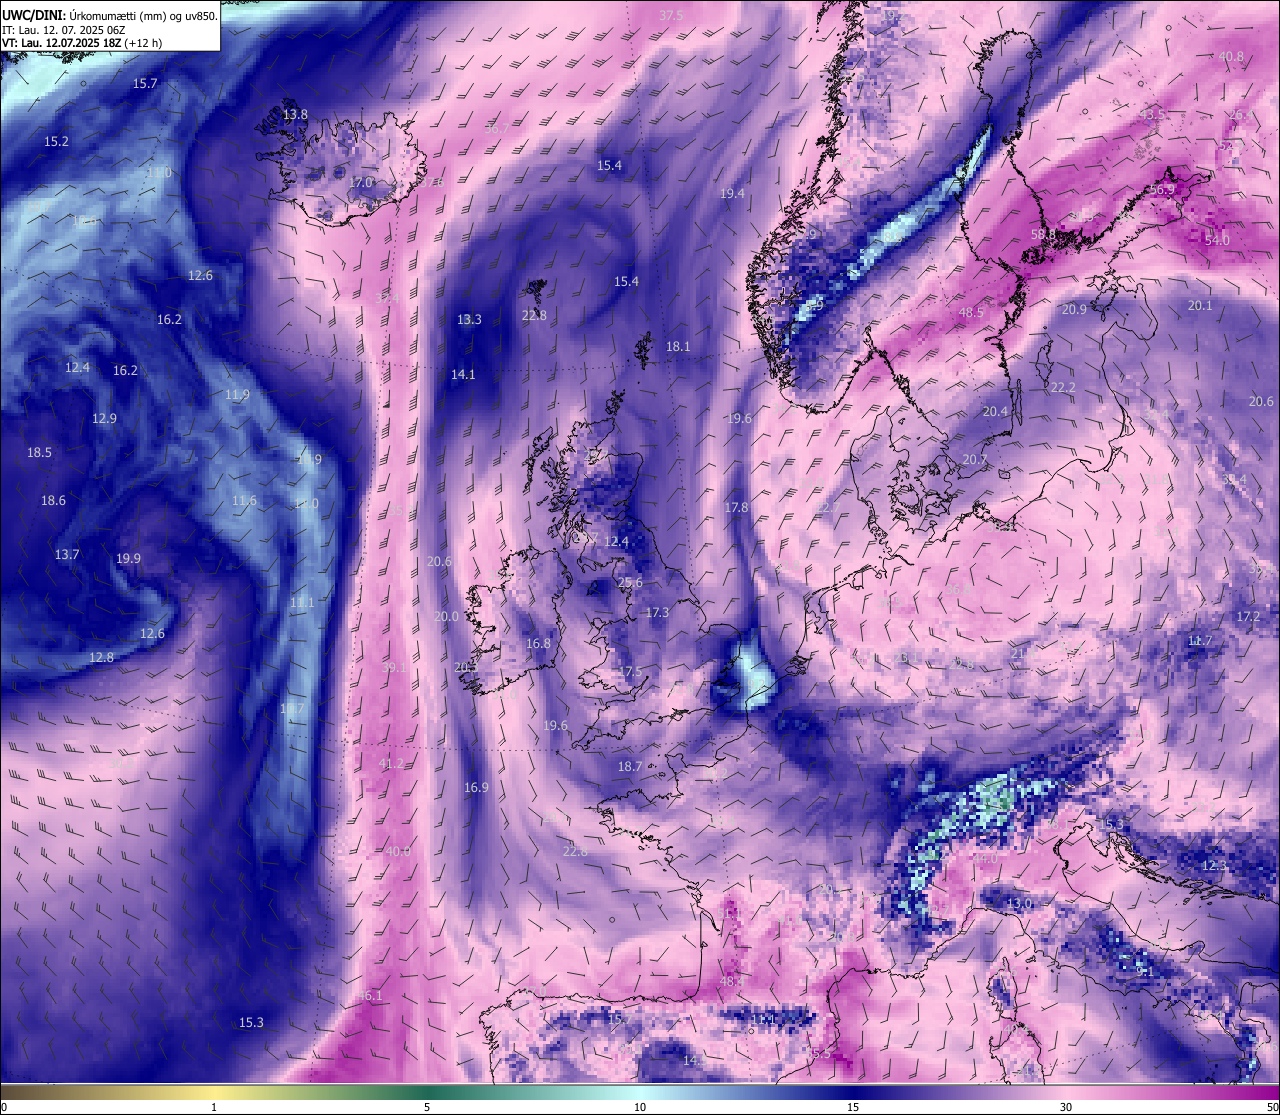Click the 19.4 value label
The height and width of the screenshot is (1115, 1280).
pos(732,193)
